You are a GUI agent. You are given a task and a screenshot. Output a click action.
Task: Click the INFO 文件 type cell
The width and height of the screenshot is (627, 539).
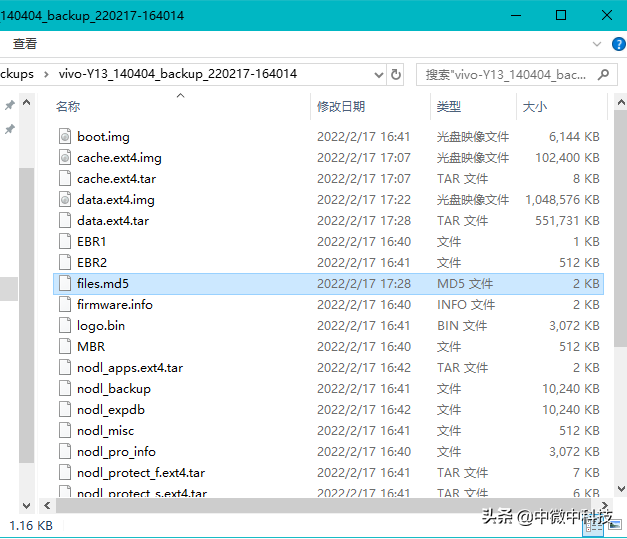pos(466,305)
